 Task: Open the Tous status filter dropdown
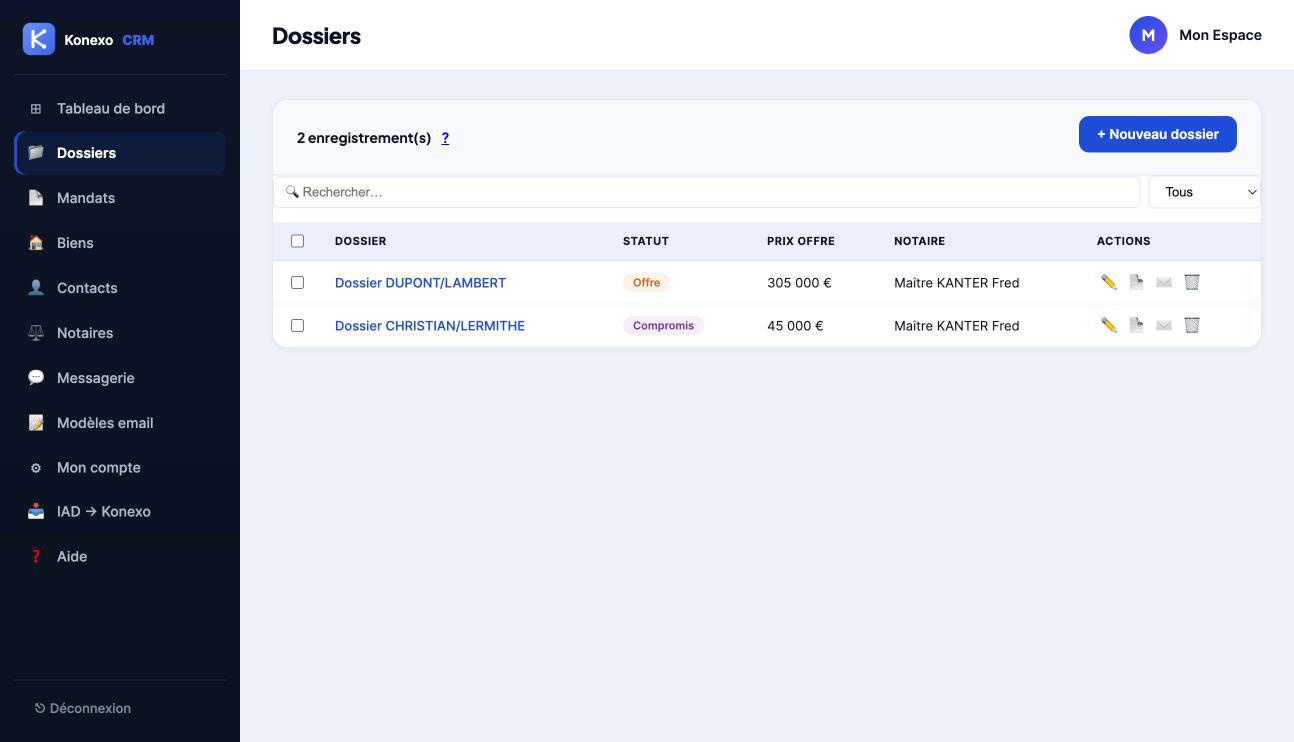[x=1205, y=192]
